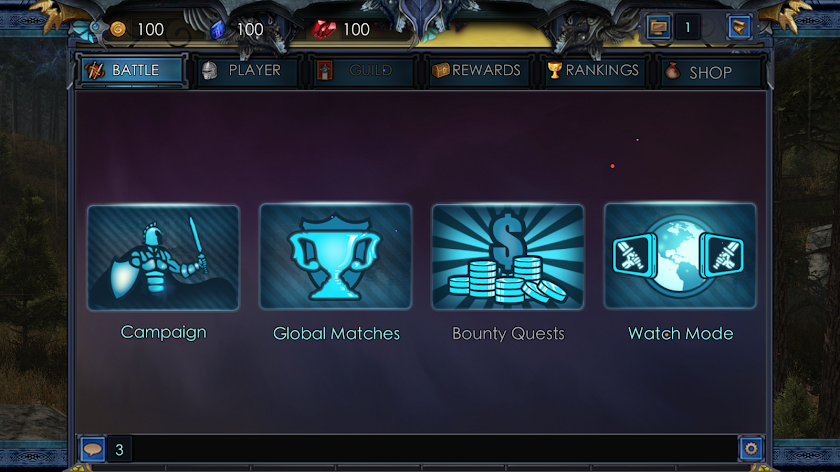840x472 pixels.
Task: Click the mail envelope icon beside counter 1
Action: point(658,27)
